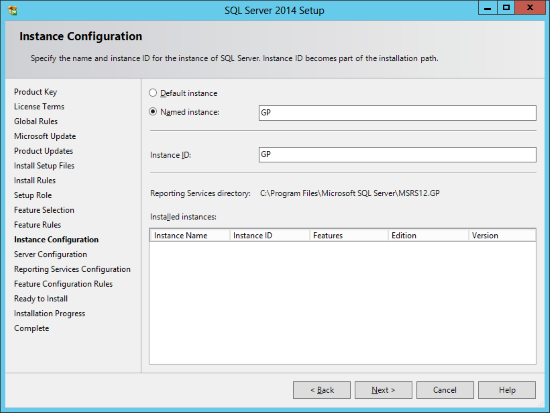Select Instance Configuration step in sidebar

56,239
